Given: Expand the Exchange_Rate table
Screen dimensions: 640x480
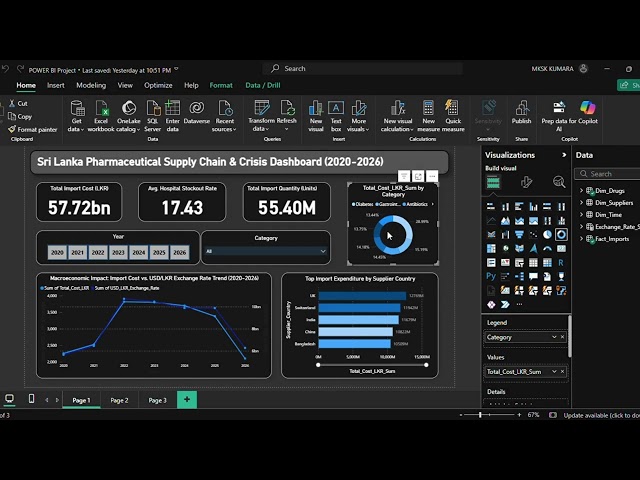Looking at the screenshot, I should click(x=581, y=227).
